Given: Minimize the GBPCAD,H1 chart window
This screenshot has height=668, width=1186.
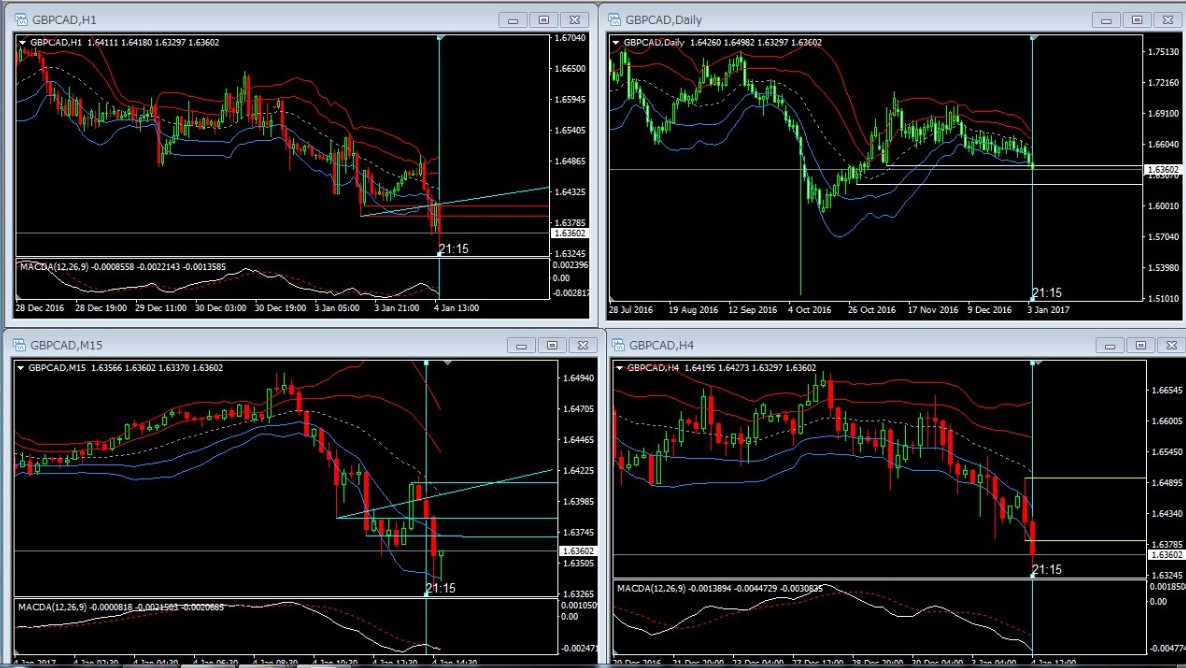Looking at the screenshot, I should pyautogui.click(x=513, y=19).
